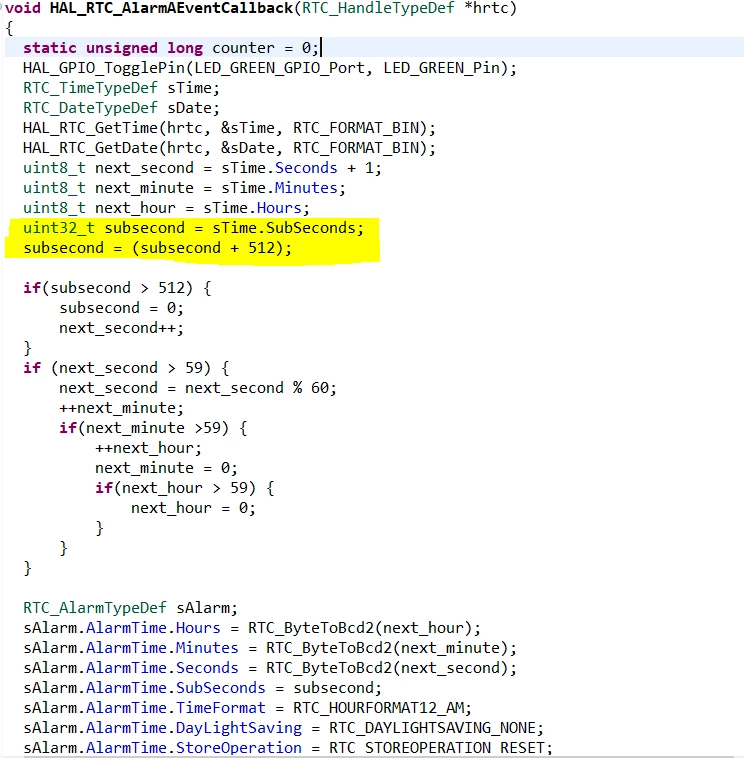Screen dimensions: 744x758
Task: Click the 'if(next_hour > 59)' condition
Action: tap(185, 488)
